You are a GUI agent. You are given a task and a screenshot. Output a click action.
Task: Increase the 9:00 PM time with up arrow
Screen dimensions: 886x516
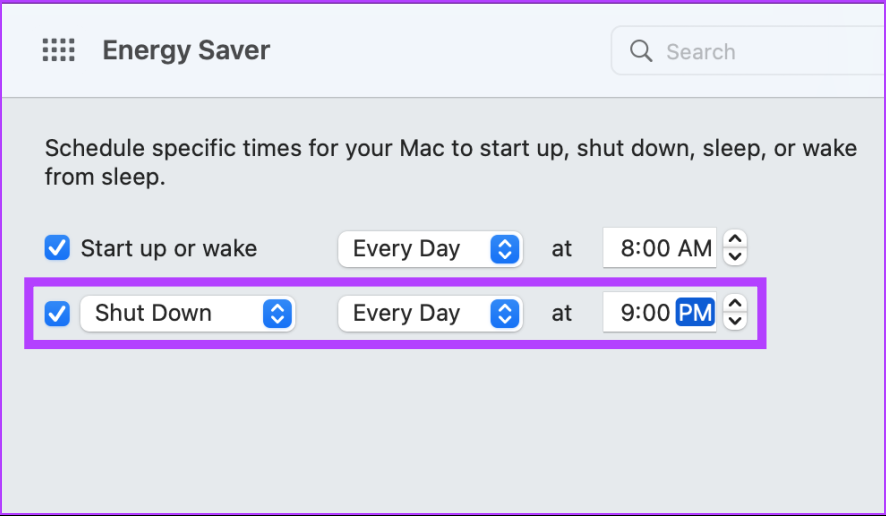click(x=735, y=303)
